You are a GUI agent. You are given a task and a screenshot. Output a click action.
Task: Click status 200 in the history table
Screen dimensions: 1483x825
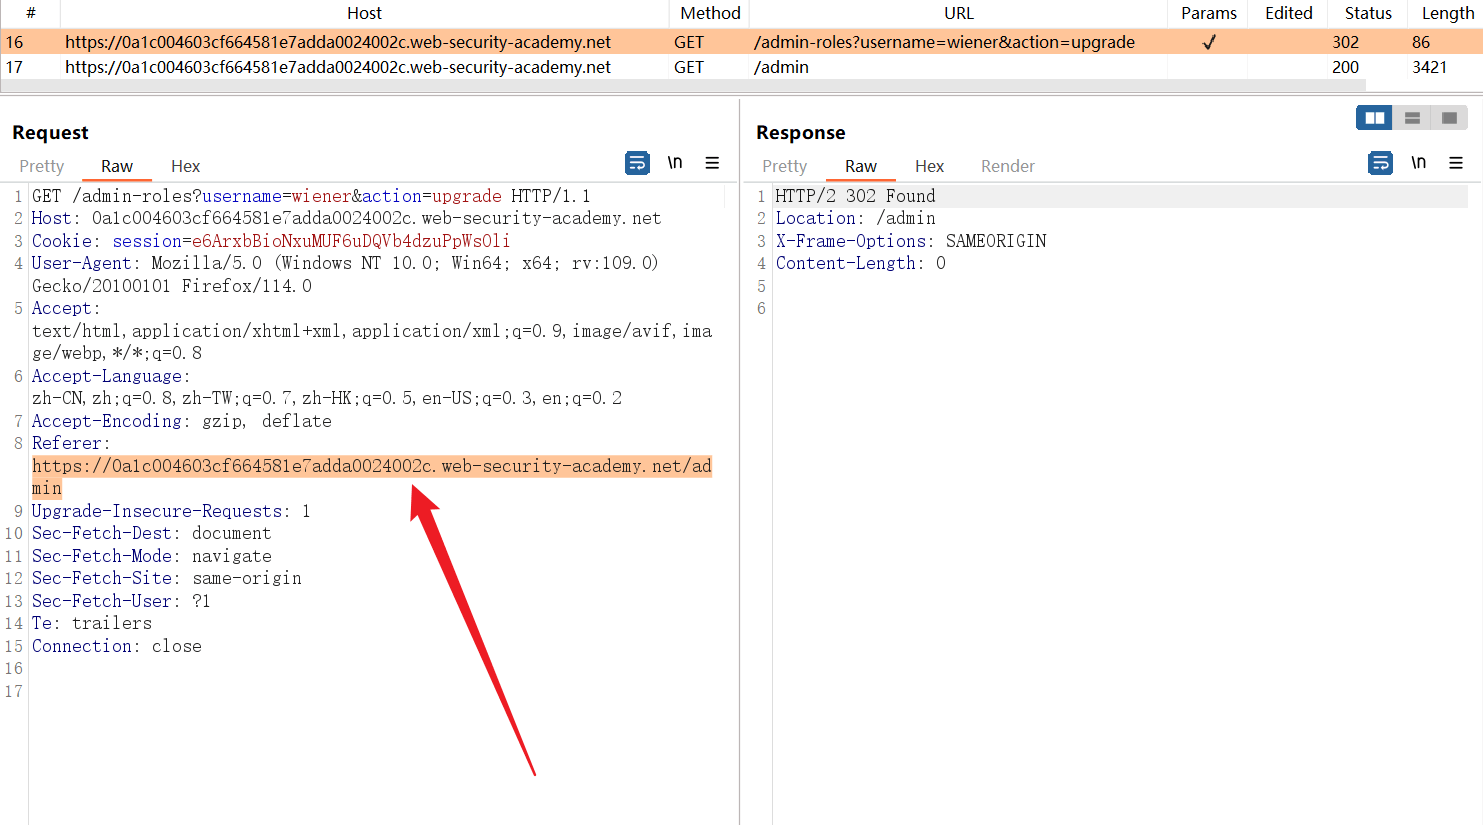(x=1346, y=67)
